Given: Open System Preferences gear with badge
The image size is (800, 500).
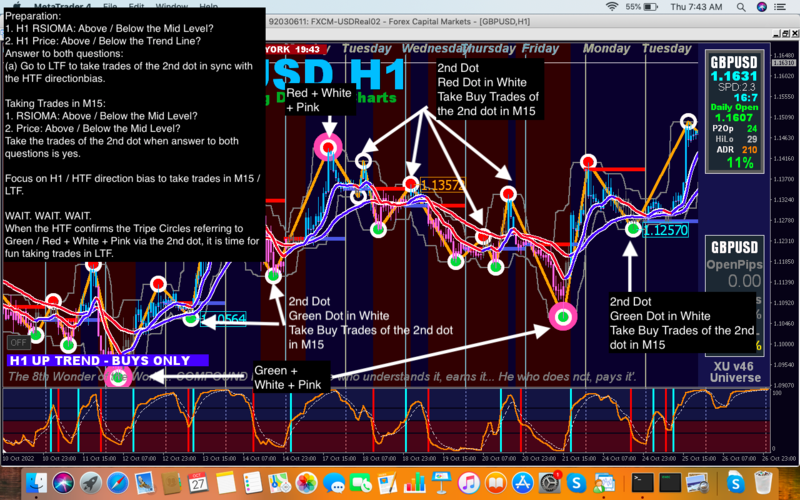Looking at the screenshot, I should pyautogui.click(x=549, y=482).
